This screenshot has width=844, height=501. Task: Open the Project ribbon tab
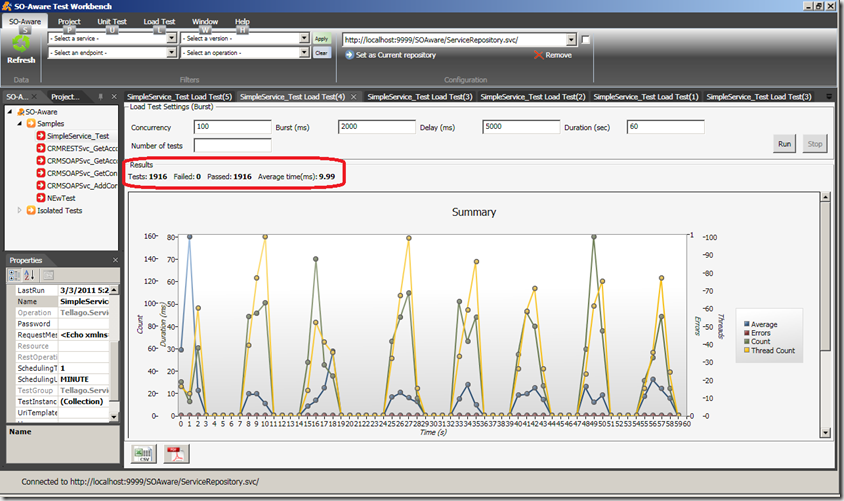tap(69, 22)
